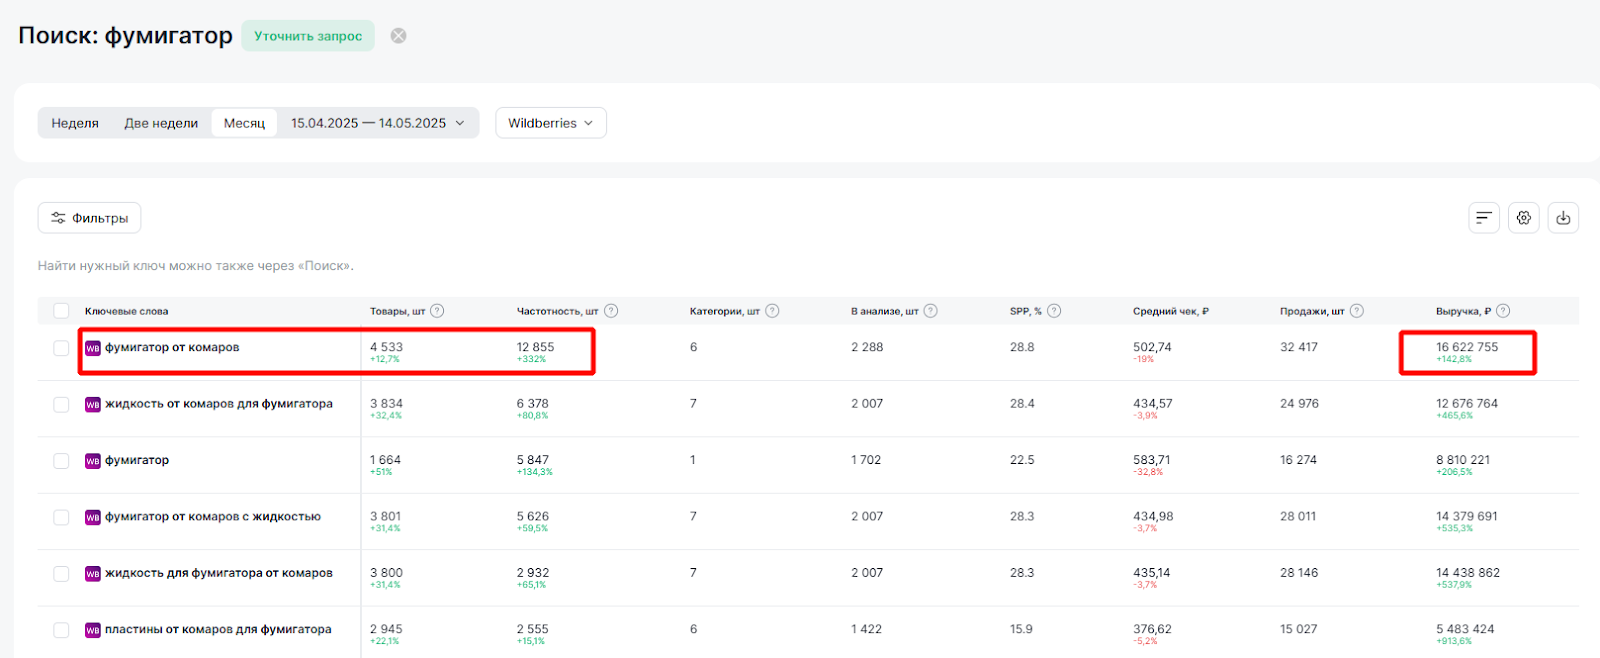Select the Две недели period tab

click(x=161, y=123)
